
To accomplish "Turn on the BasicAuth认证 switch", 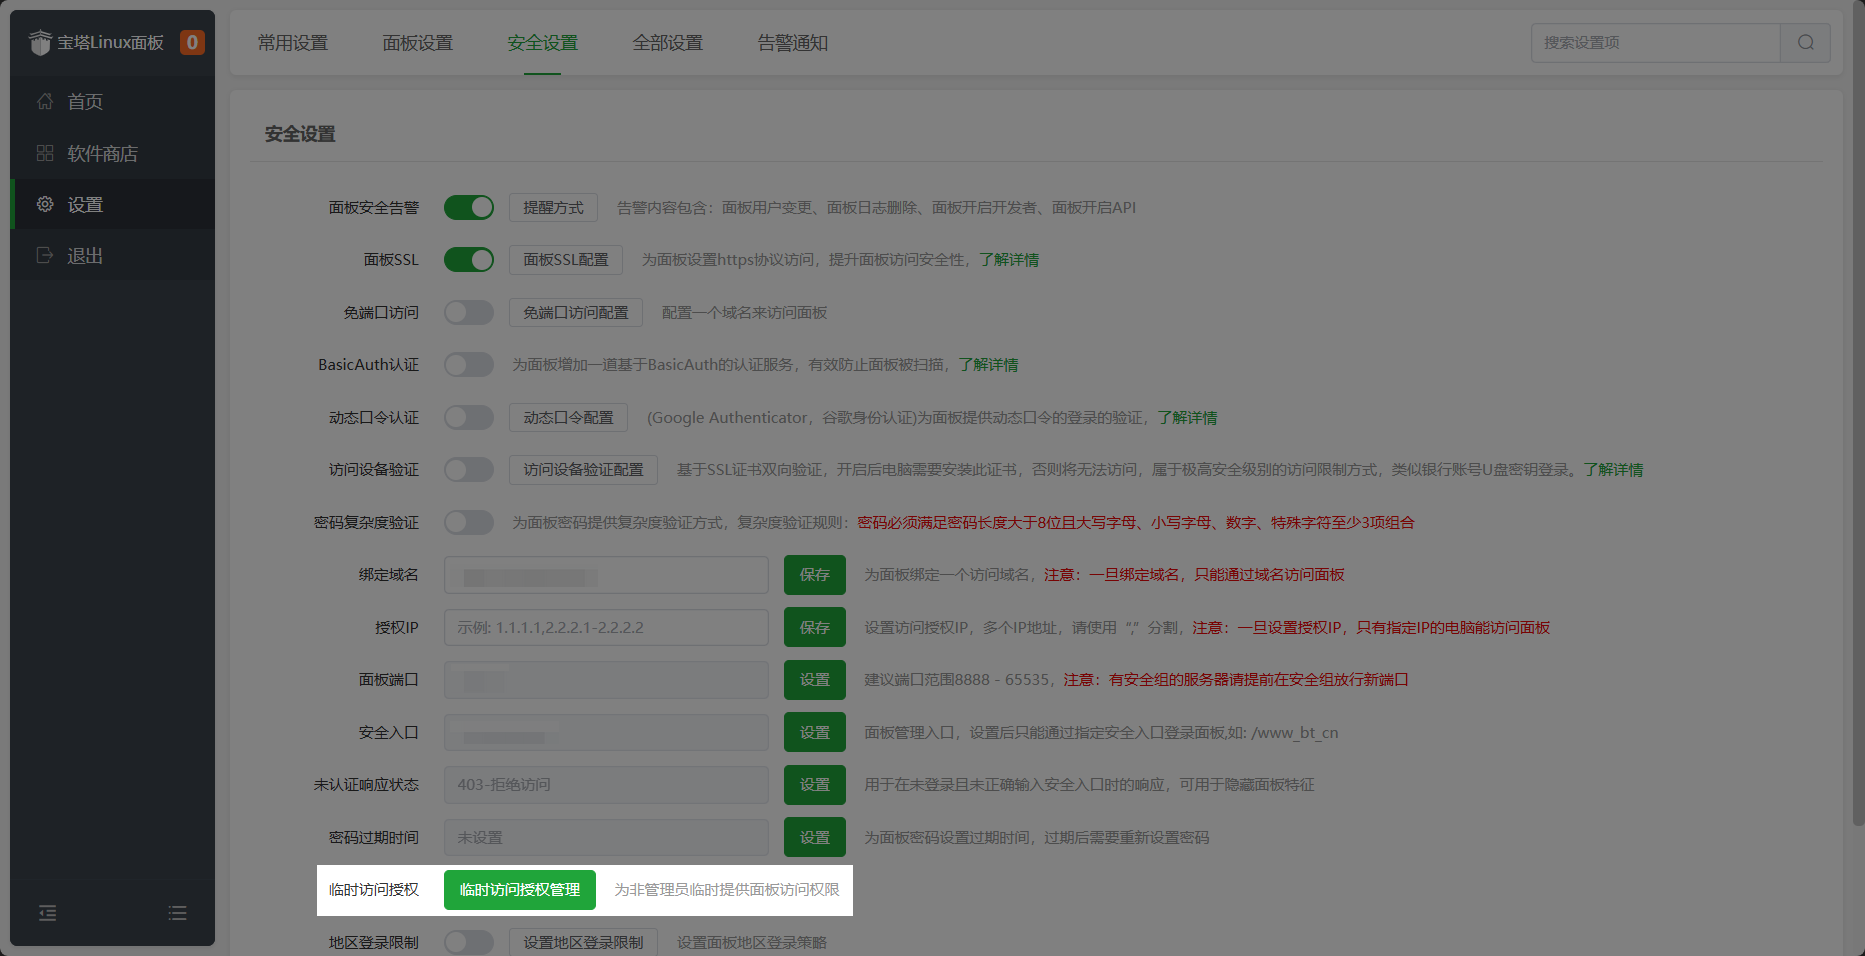I will click(x=469, y=364).
